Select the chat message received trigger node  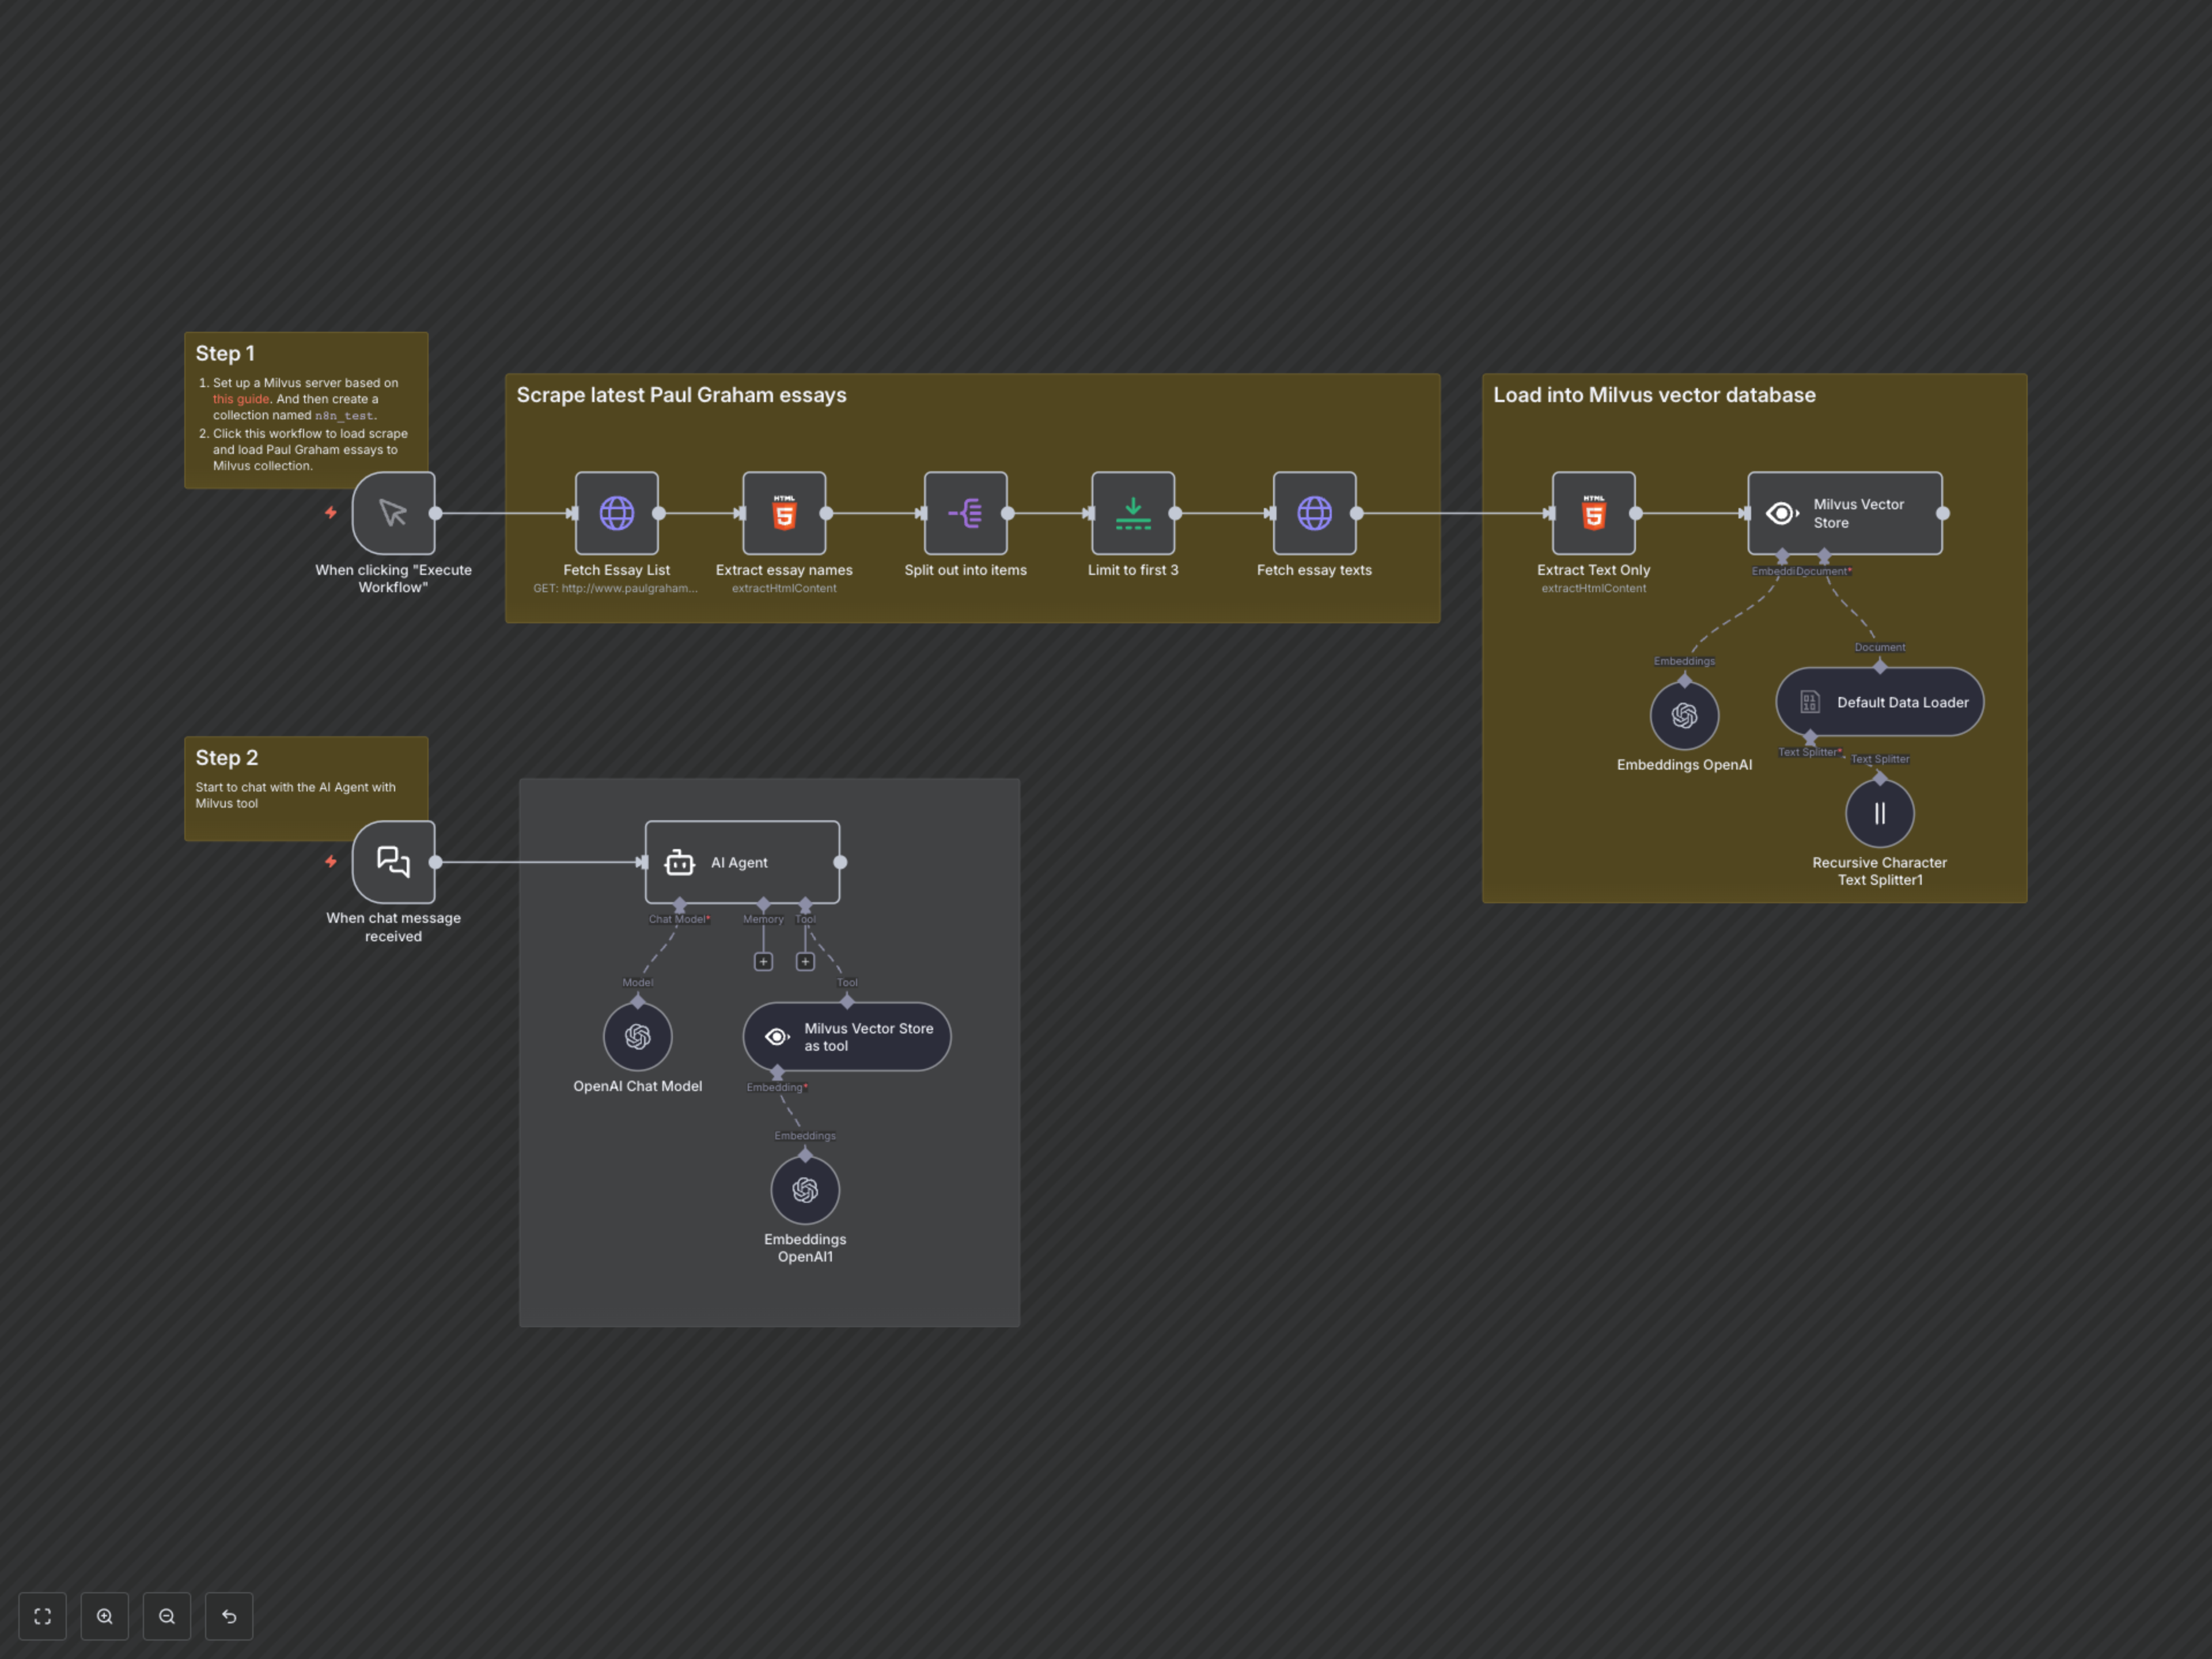(x=393, y=862)
